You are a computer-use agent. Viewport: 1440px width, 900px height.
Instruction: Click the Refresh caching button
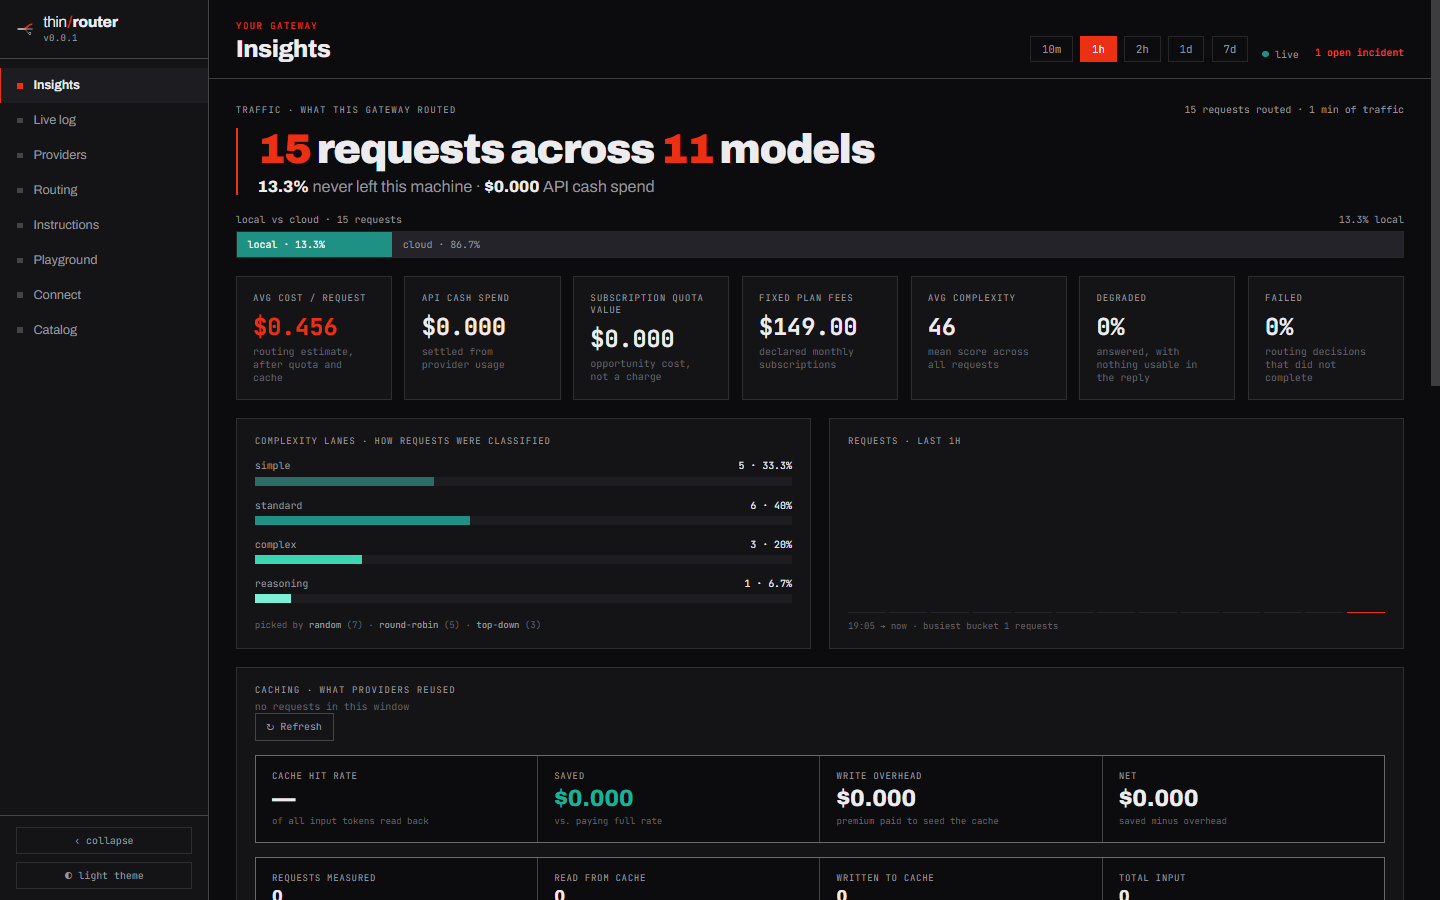(294, 727)
